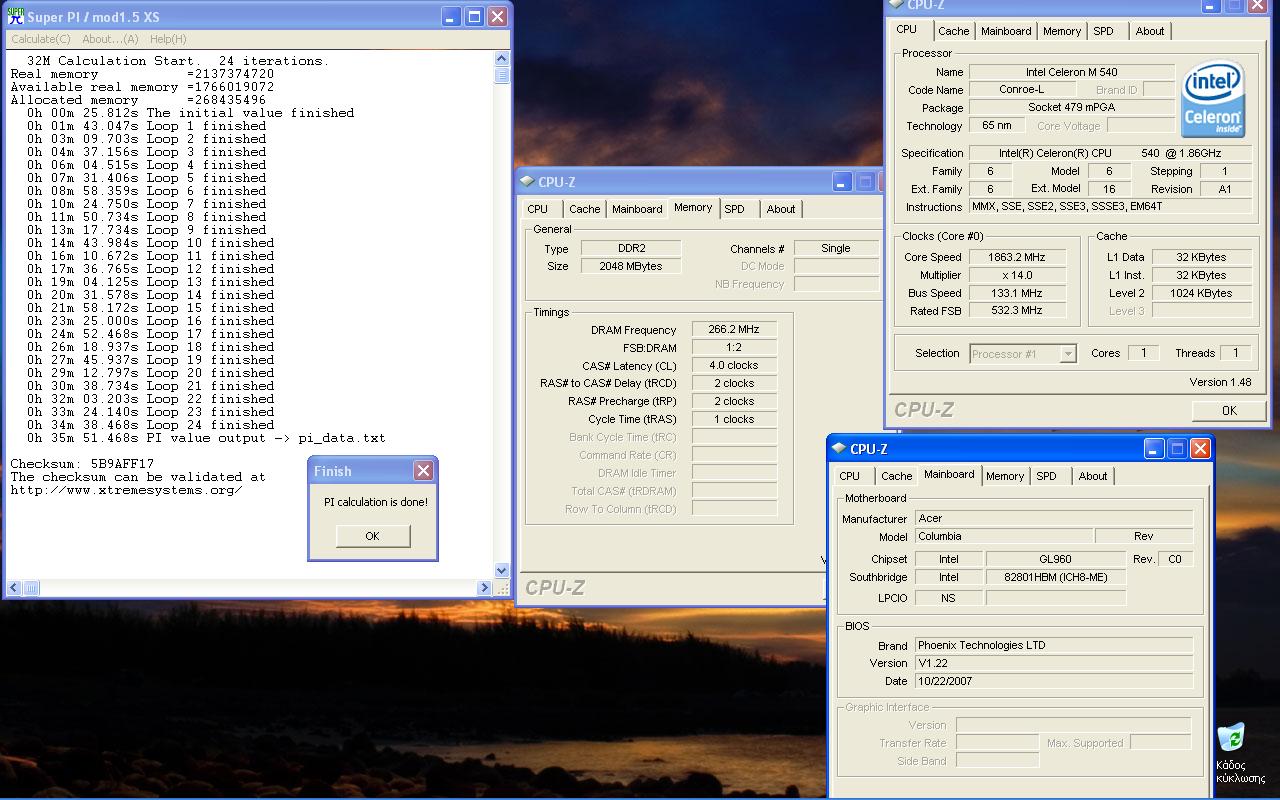The width and height of the screenshot is (1280, 800).
Task: Minimize the memory CPU-Z window
Action: point(842,182)
